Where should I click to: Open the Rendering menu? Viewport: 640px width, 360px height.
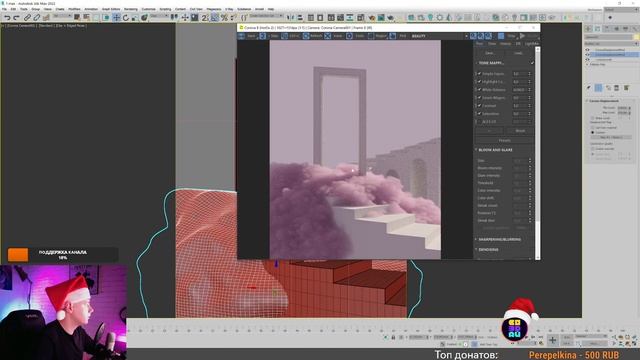(x=131, y=9)
